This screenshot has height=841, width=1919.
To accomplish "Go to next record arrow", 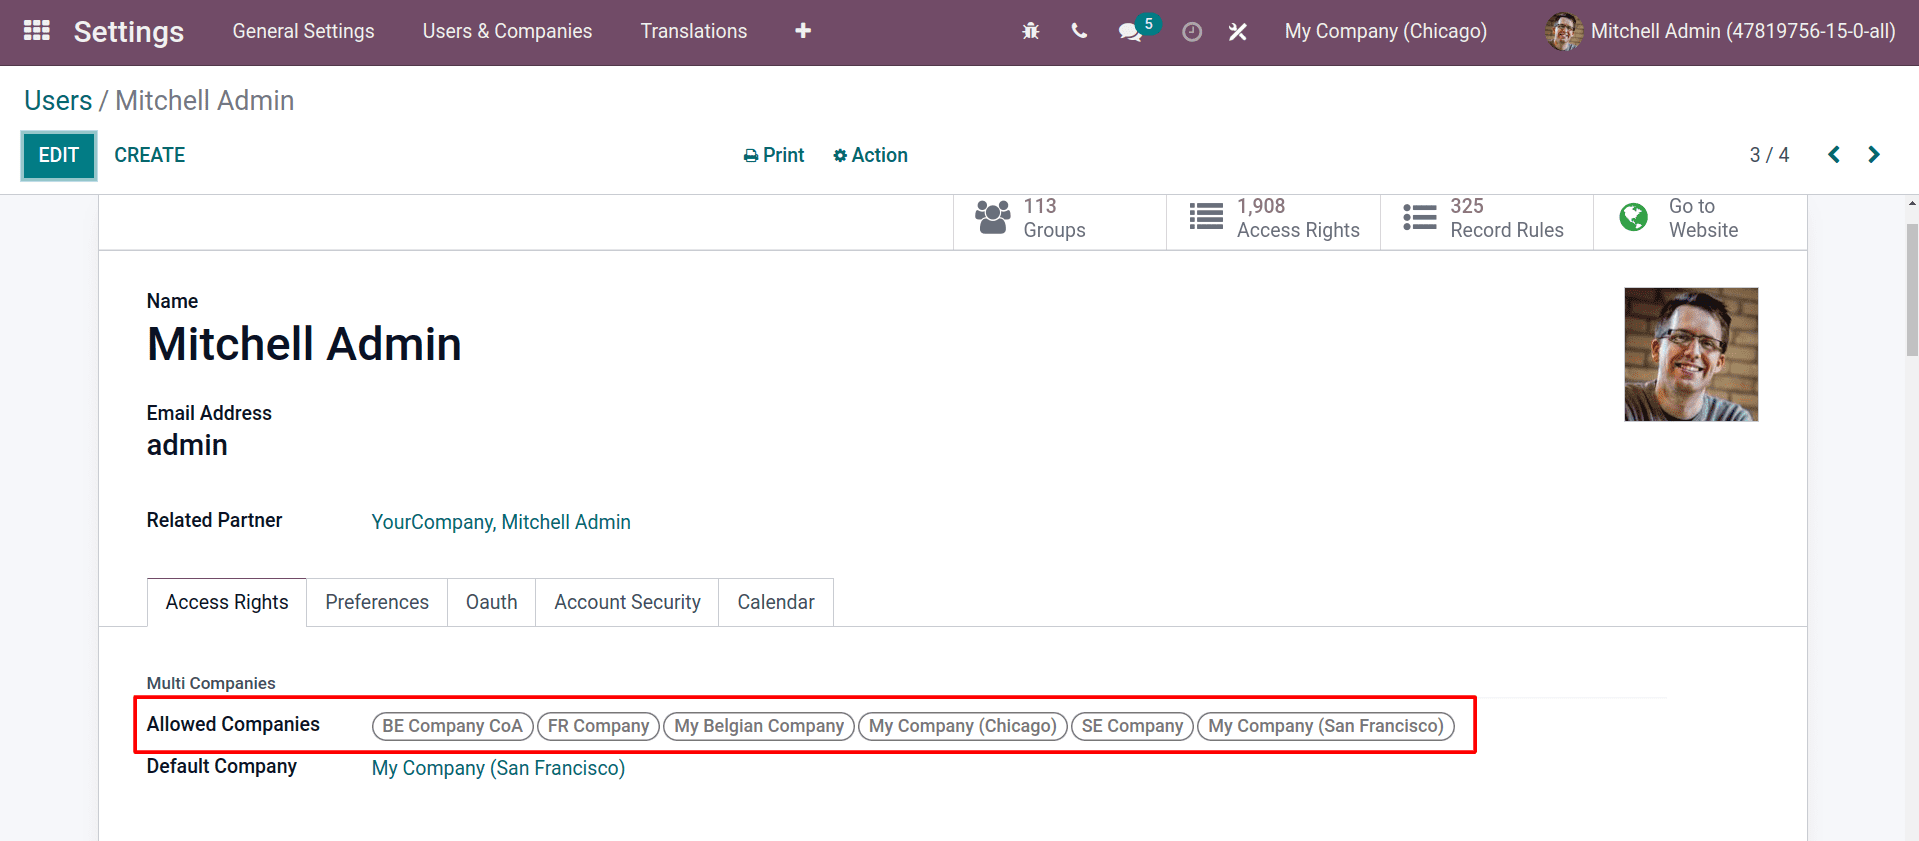I will click(x=1874, y=155).
